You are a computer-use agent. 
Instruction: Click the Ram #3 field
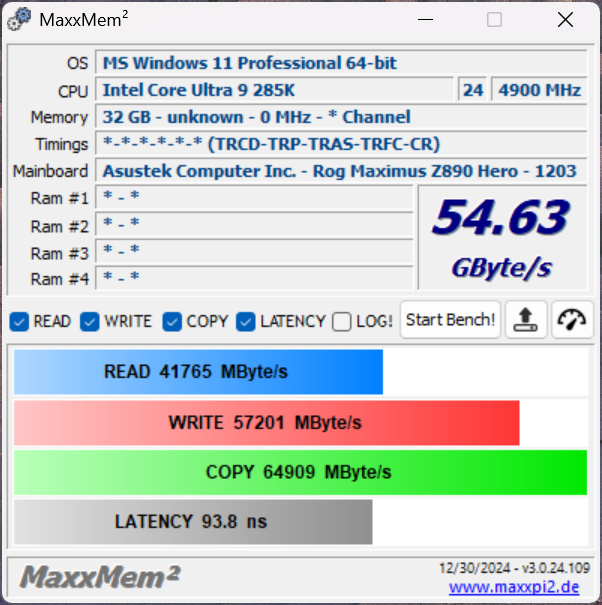click(x=255, y=252)
